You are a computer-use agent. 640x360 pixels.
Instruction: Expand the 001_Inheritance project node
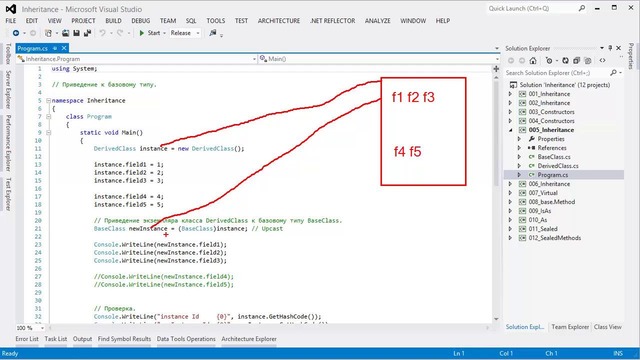pyautogui.click(x=510, y=94)
